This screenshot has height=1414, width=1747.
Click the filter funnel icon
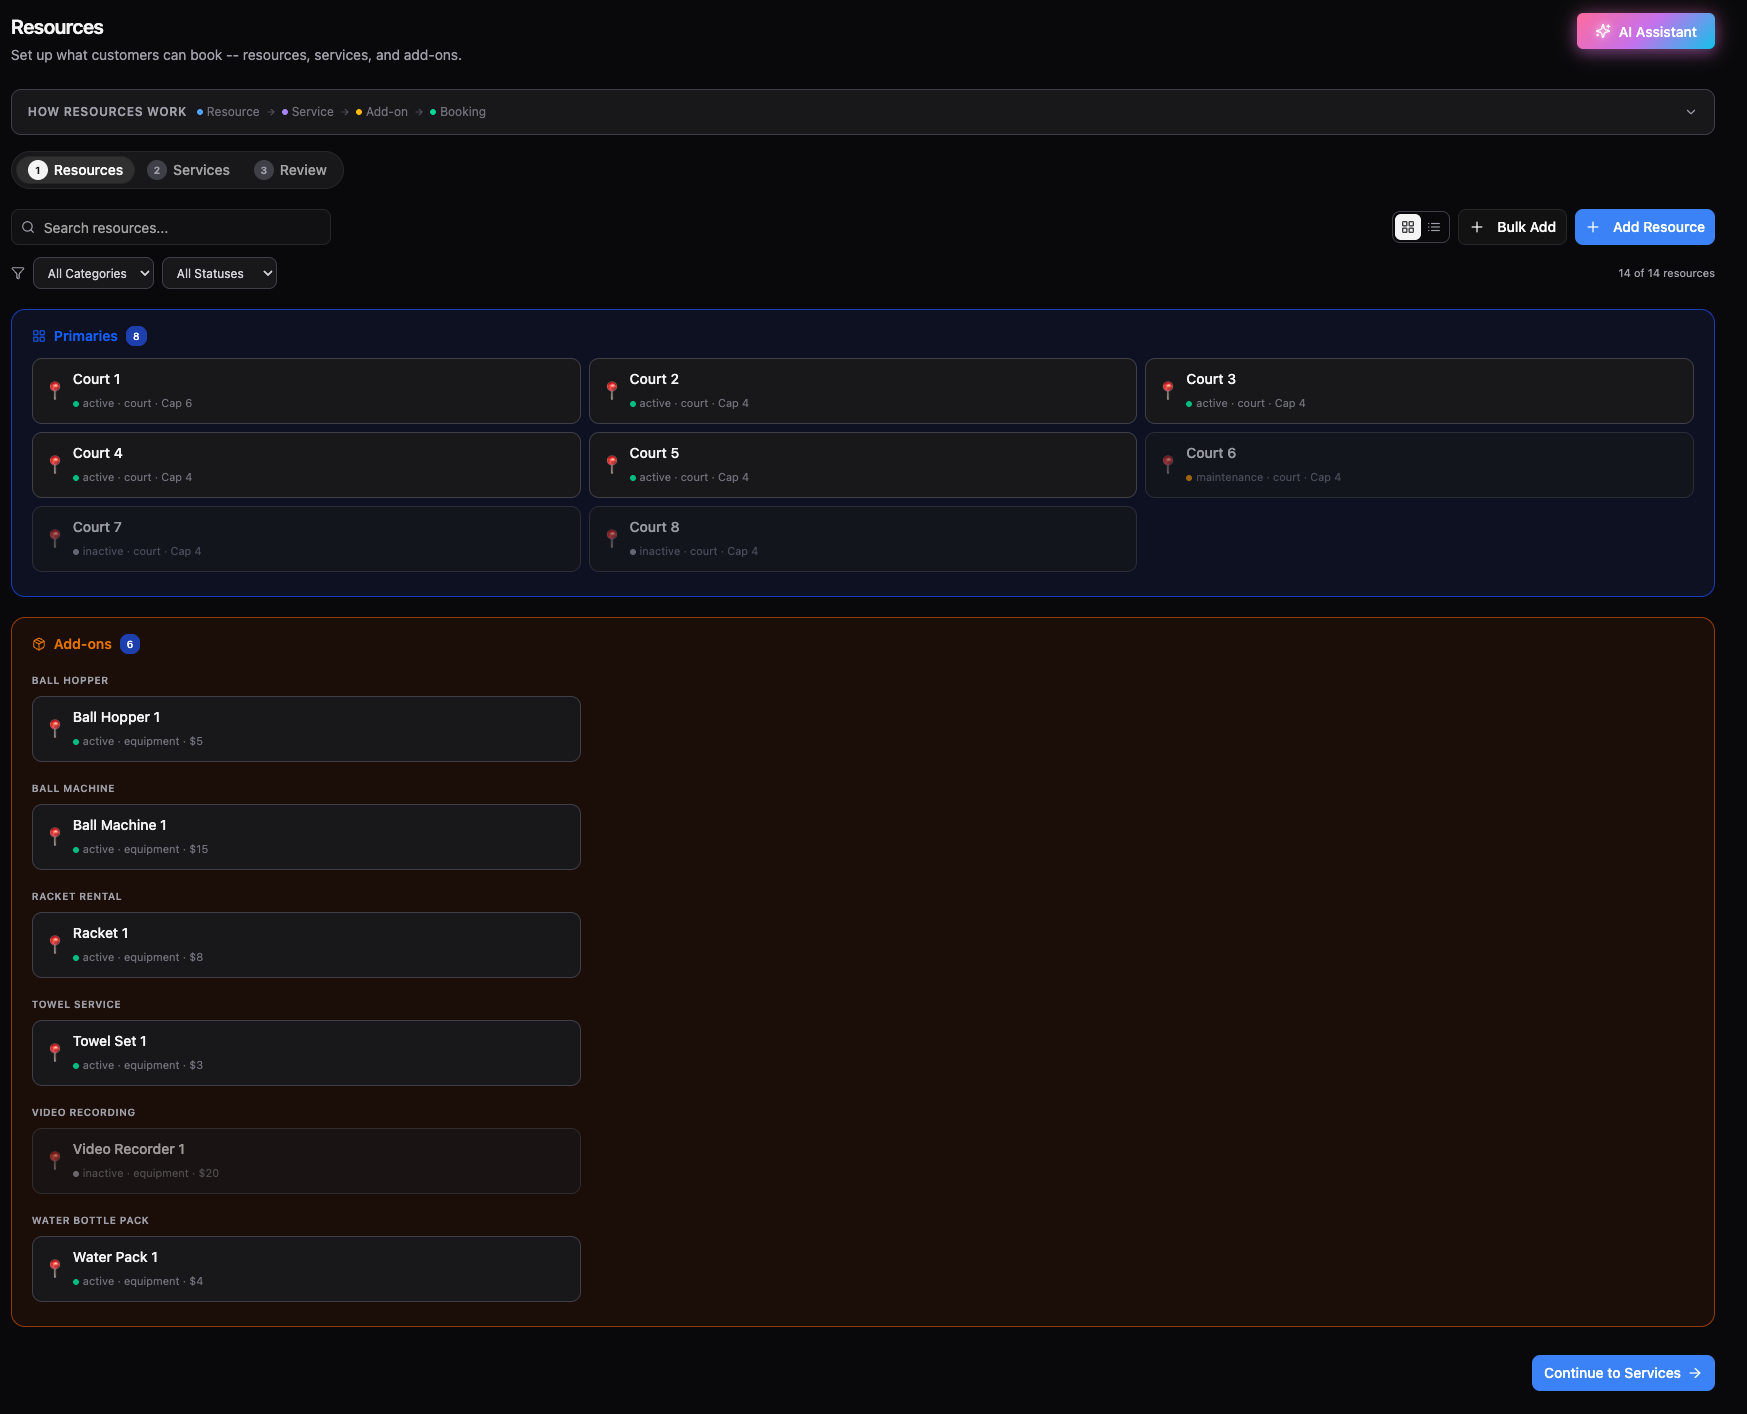(x=18, y=273)
